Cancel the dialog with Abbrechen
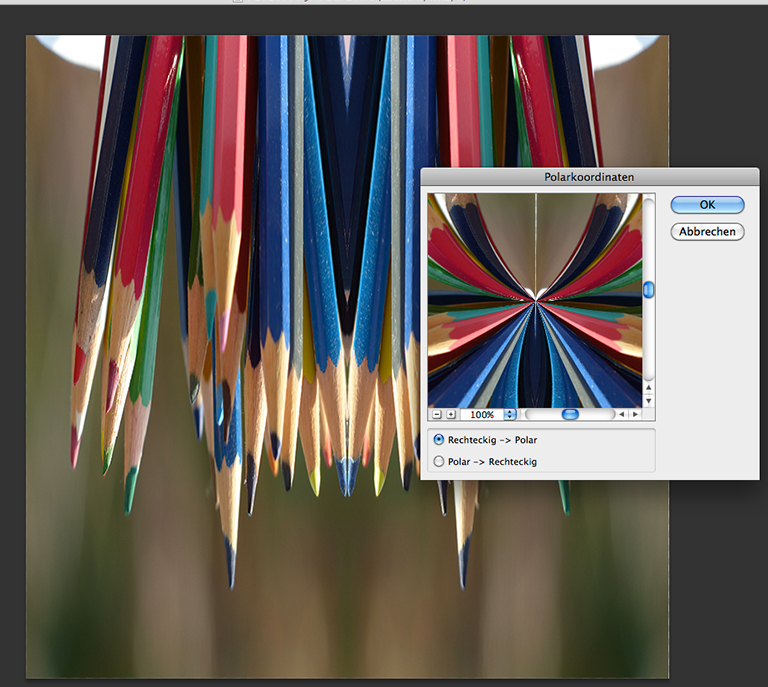The width and height of the screenshot is (768, 687). tap(707, 232)
